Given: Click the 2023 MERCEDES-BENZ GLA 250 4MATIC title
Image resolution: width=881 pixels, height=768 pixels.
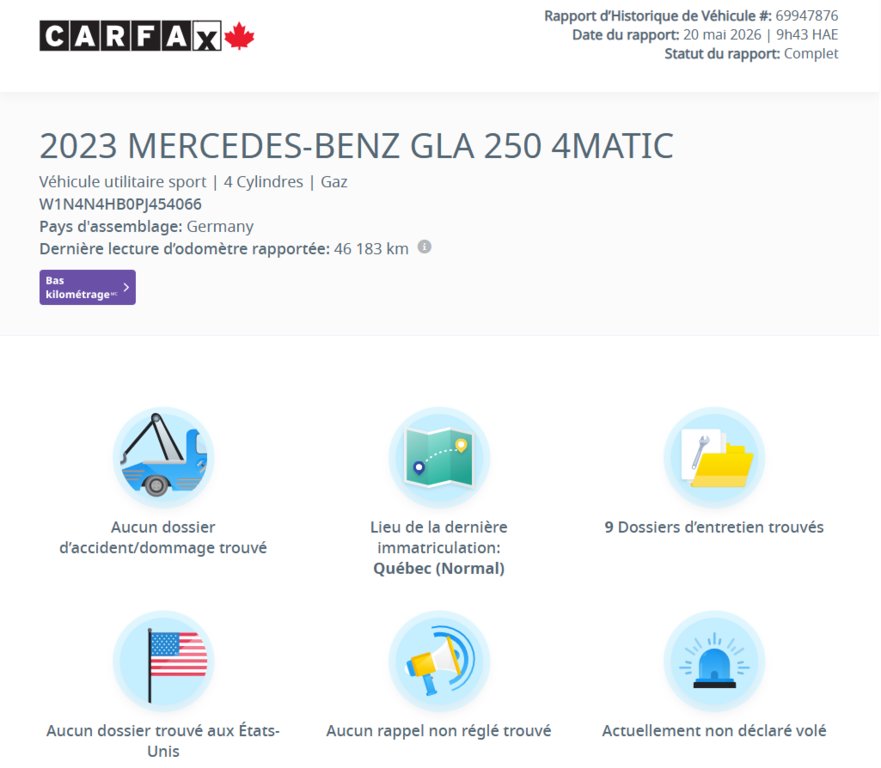Looking at the screenshot, I should pyautogui.click(x=356, y=146).
